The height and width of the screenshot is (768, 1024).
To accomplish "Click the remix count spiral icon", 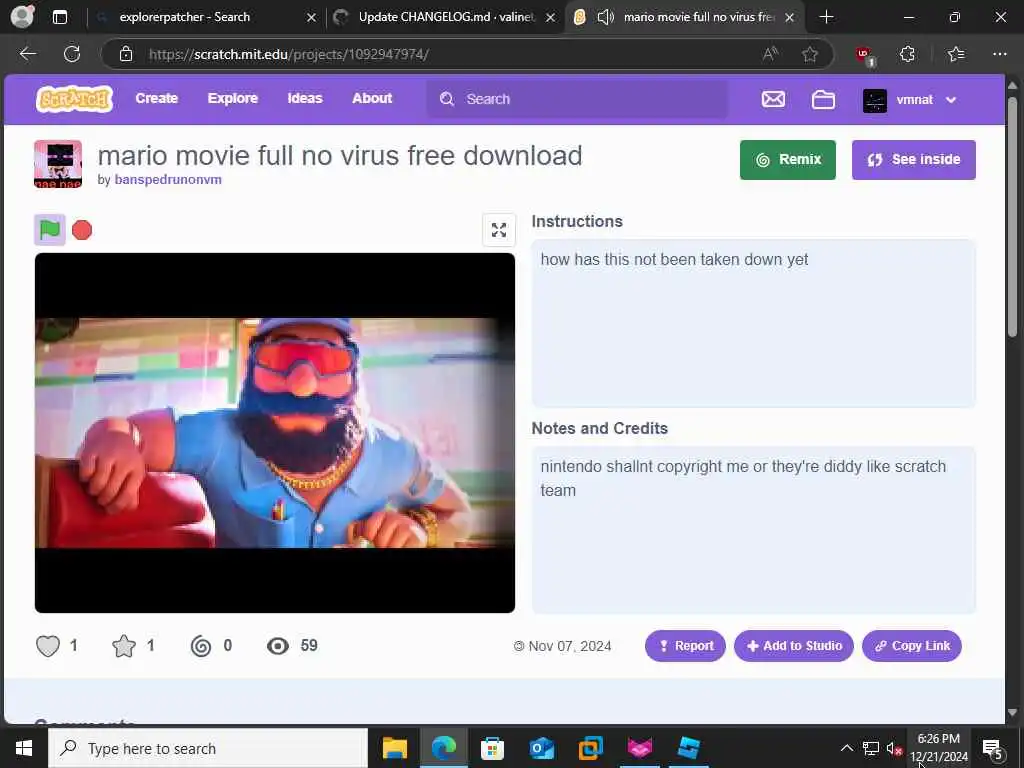I will tap(201, 646).
